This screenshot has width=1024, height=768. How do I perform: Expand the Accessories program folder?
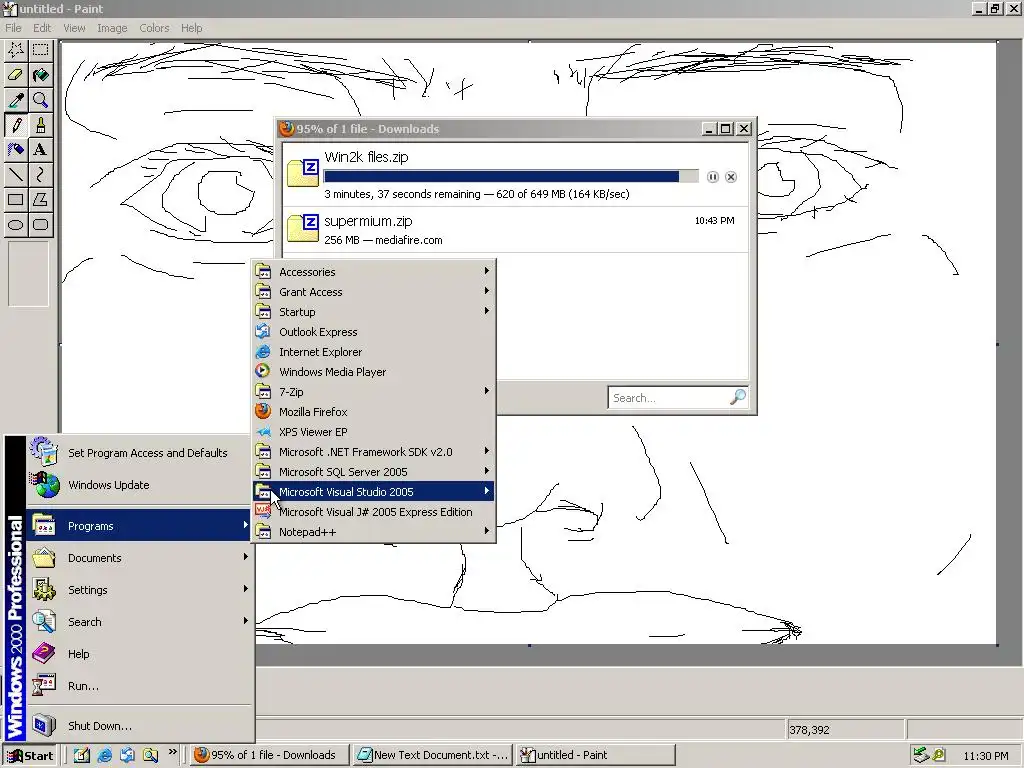(374, 272)
